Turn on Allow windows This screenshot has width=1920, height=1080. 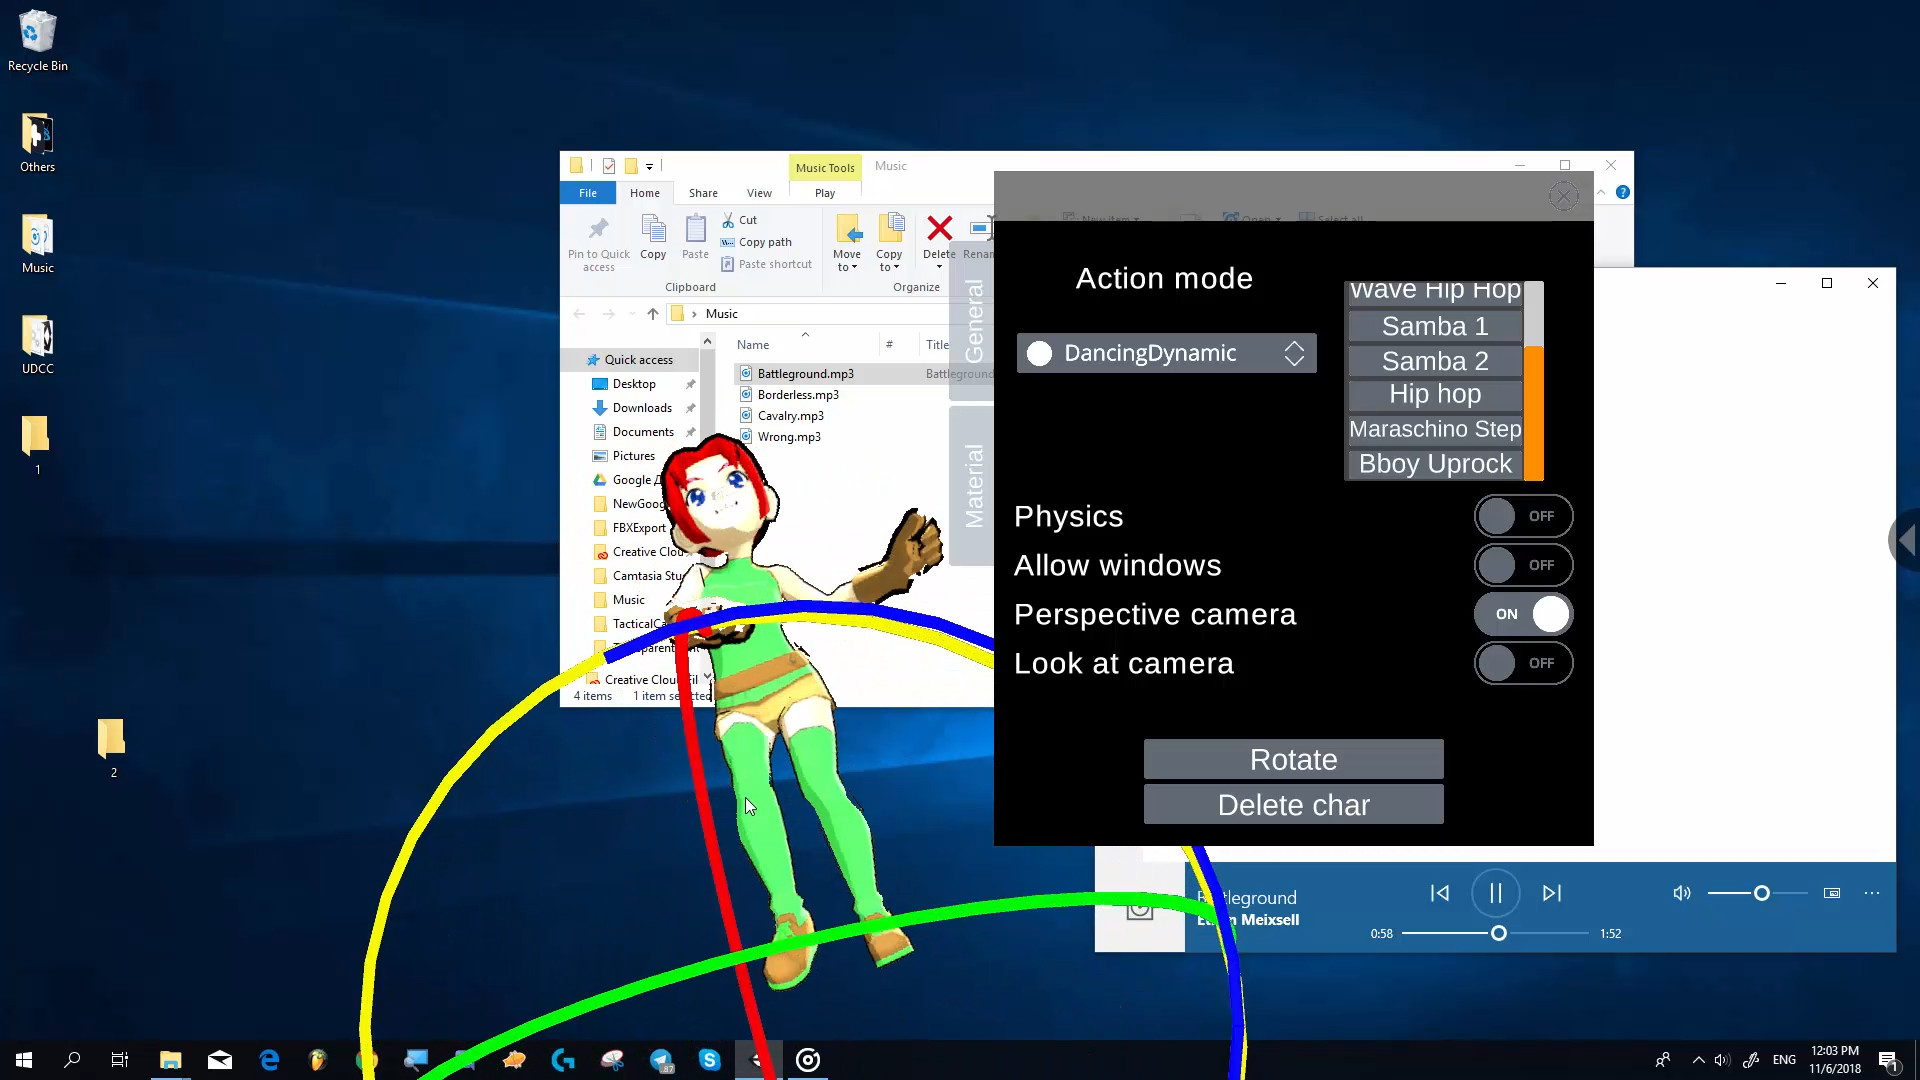(1523, 565)
